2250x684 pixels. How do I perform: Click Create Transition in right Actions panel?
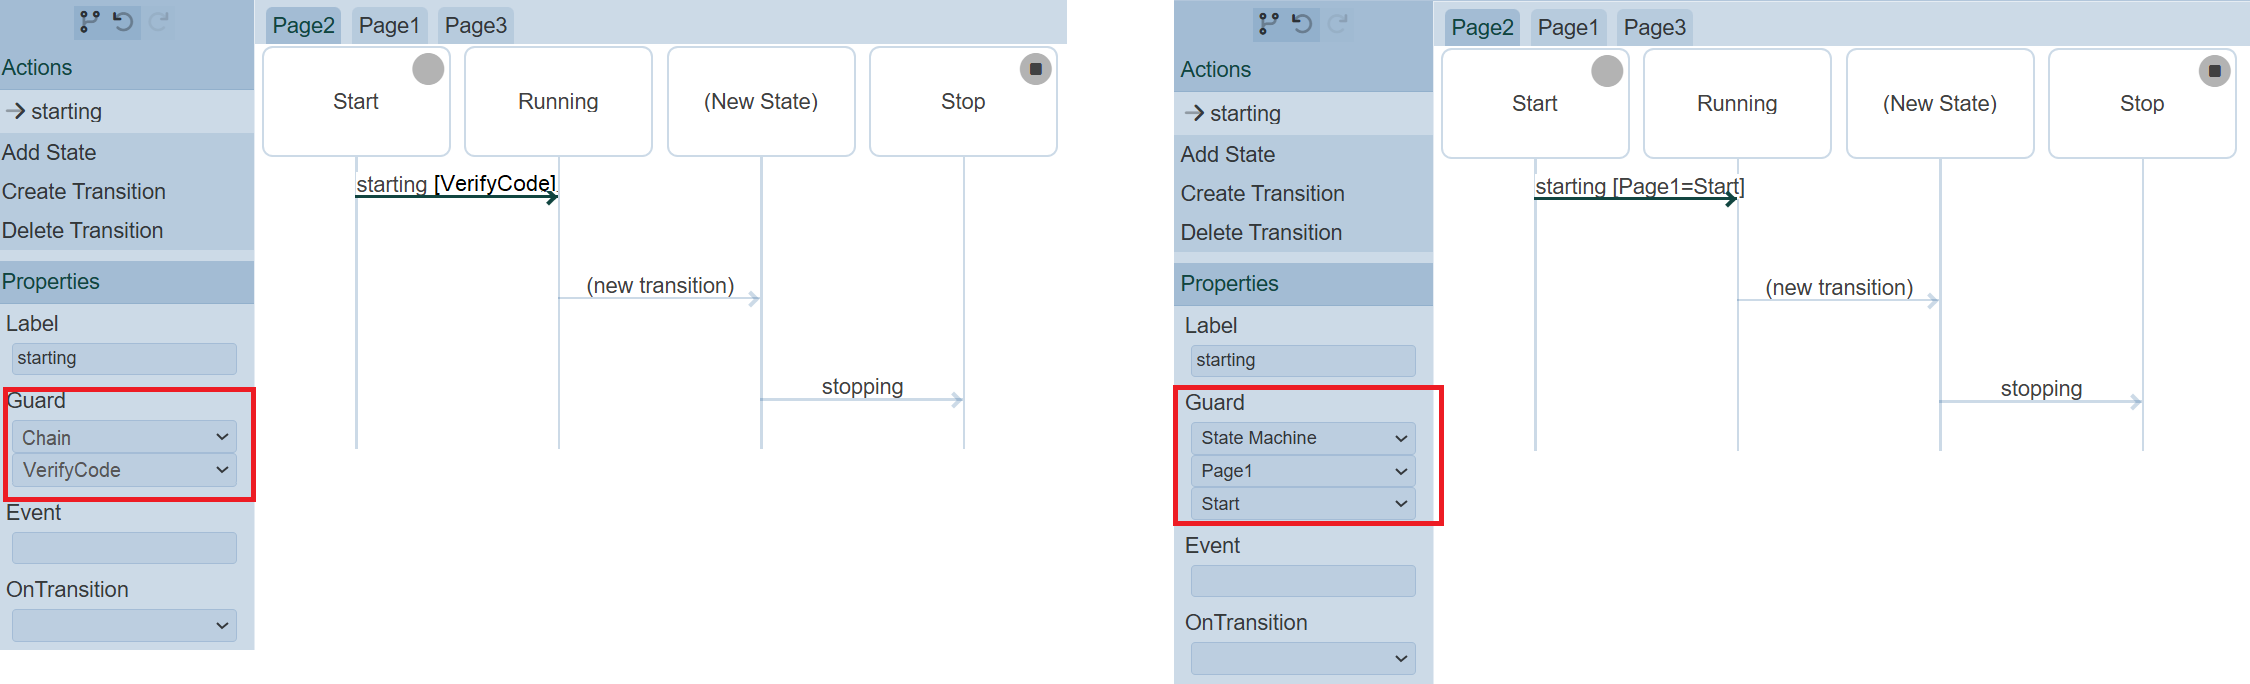(1262, 193)
